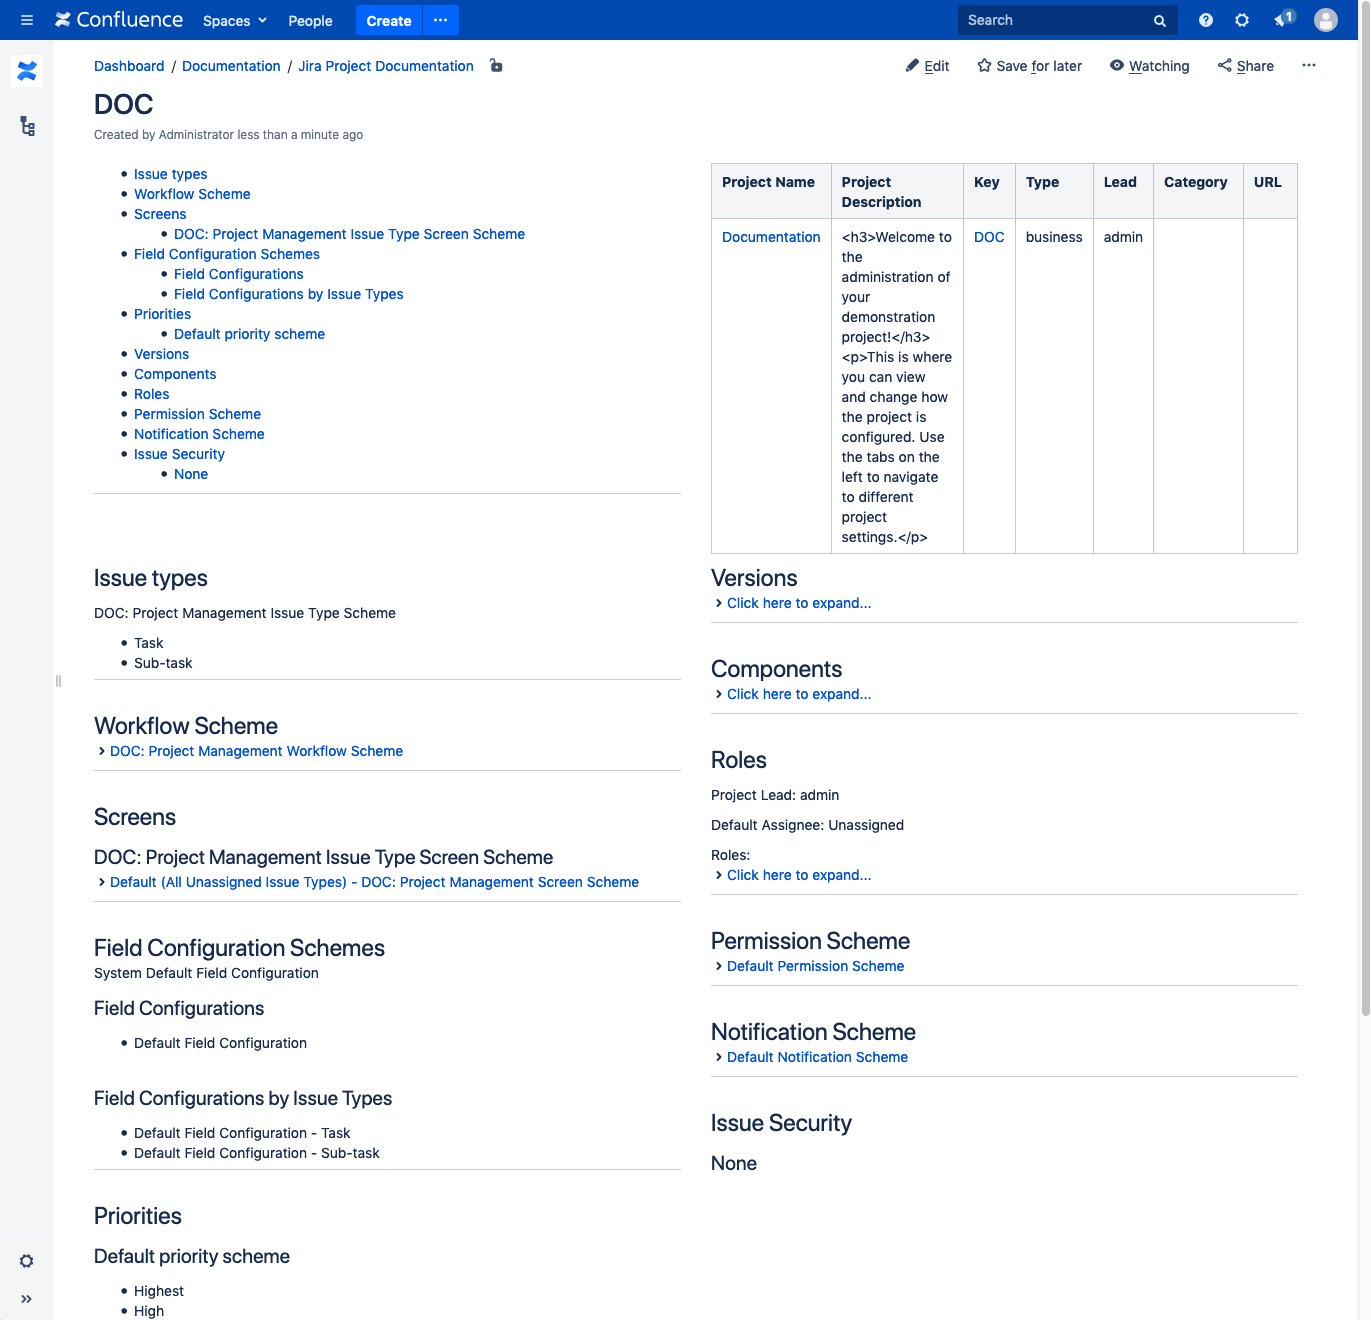Jump to Screens in contents
This screenshot has width=1371, height=1320.
click(x=160, y=214)
